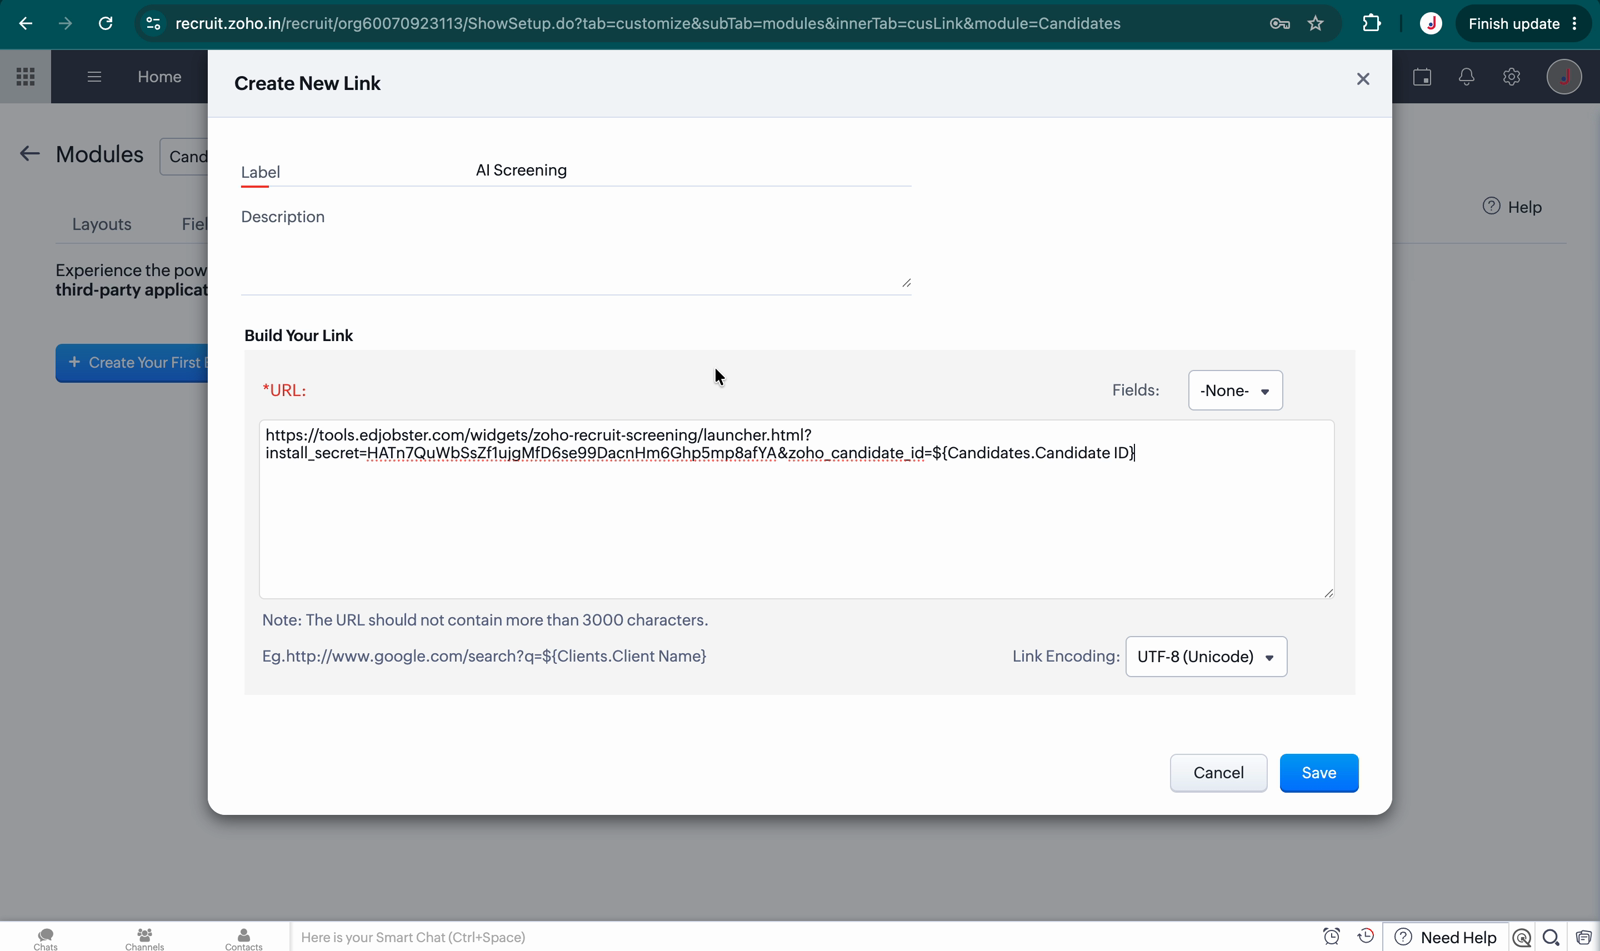The height and width of the screenshot is (951, 1600).
Task: Click the password key icon
Action: pyautogui.click(x=1280, y=23)
